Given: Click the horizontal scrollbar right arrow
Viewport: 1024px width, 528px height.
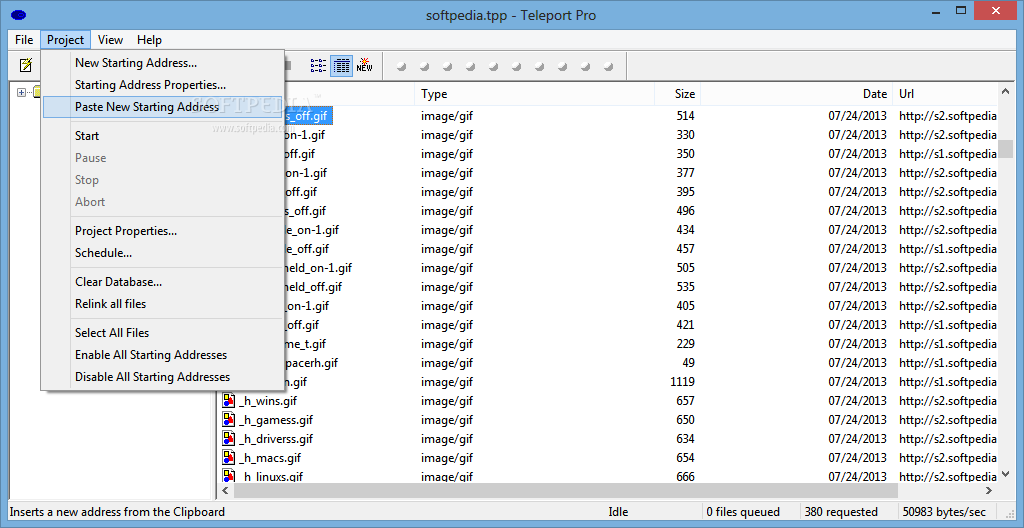Looking at the screenshot, I should pyautogui.click(x=990, y=490).
